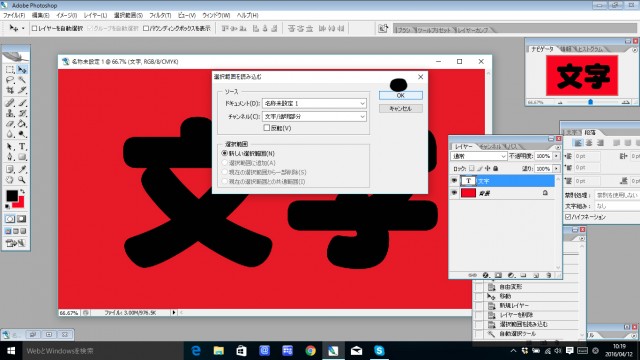Select the Paint Bucket tool
Screen dimensions: 640x360
click(22, 123)
